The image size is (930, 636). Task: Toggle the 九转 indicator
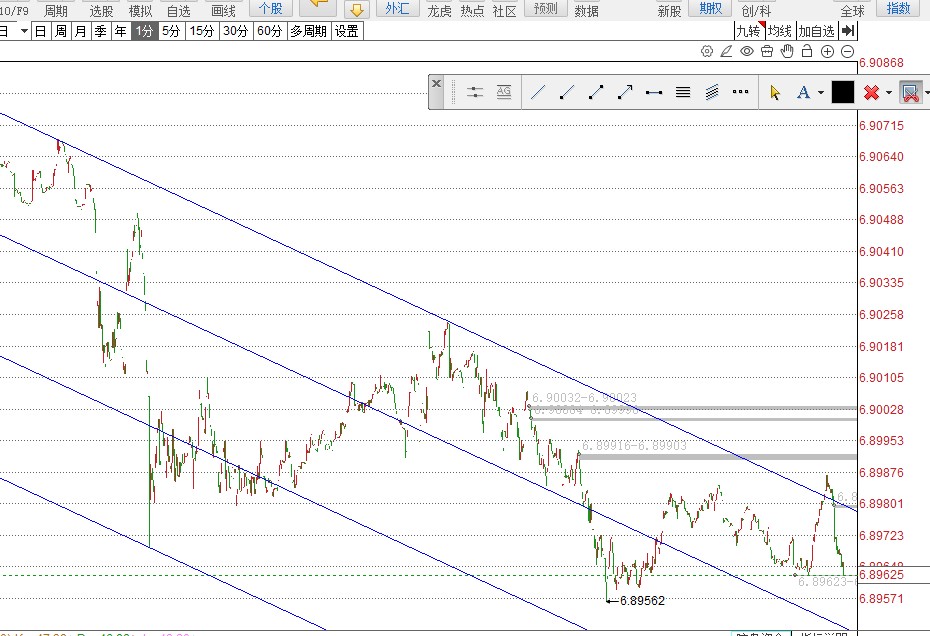(x=749, y=31)
